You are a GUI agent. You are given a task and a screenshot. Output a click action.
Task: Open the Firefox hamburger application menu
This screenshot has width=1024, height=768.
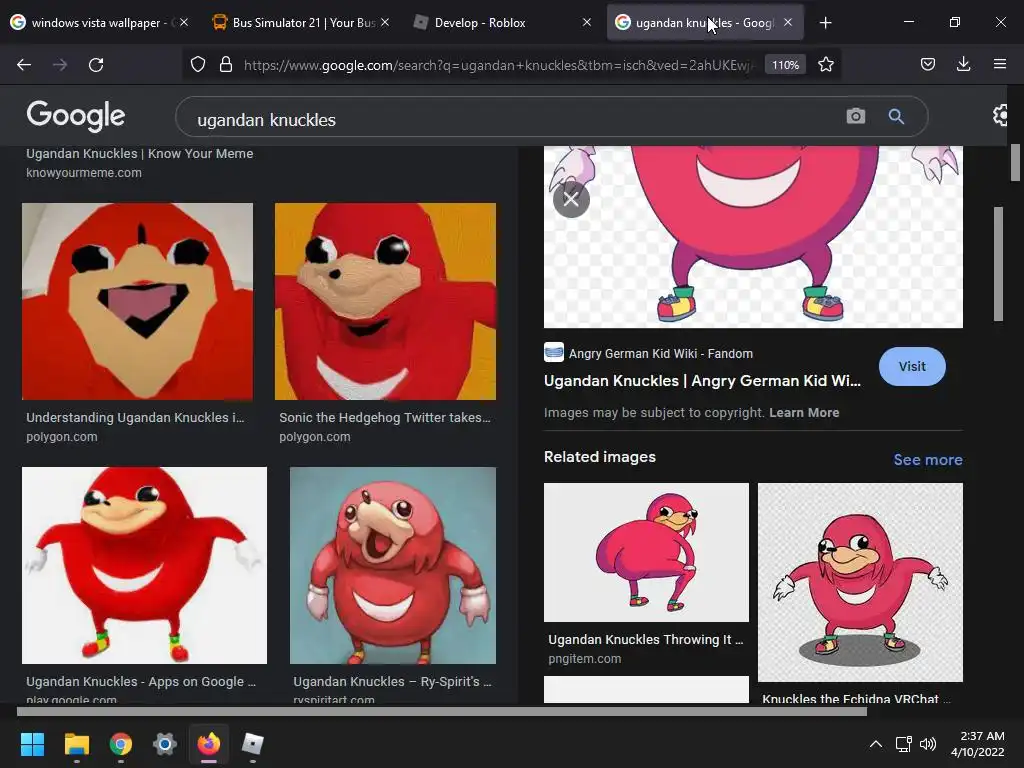[x=999, y=64]
